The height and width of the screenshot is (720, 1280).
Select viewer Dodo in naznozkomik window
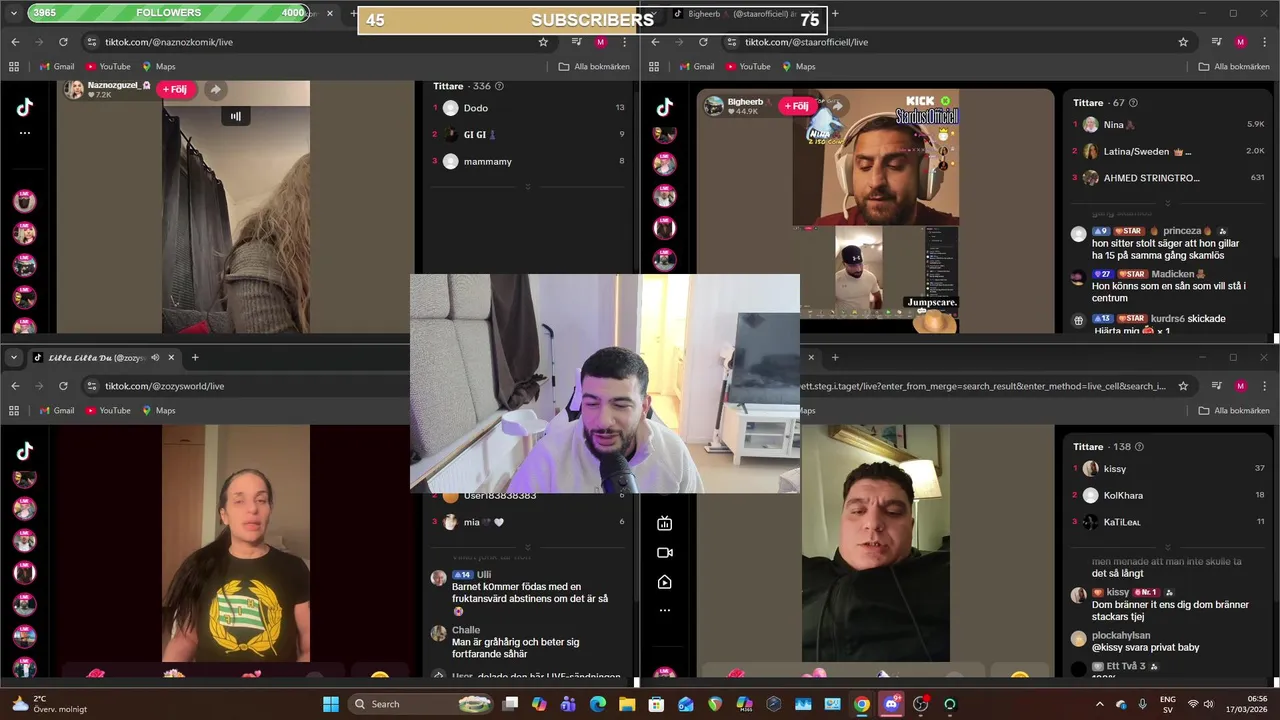pyautogui.click(x=476, y=108)
